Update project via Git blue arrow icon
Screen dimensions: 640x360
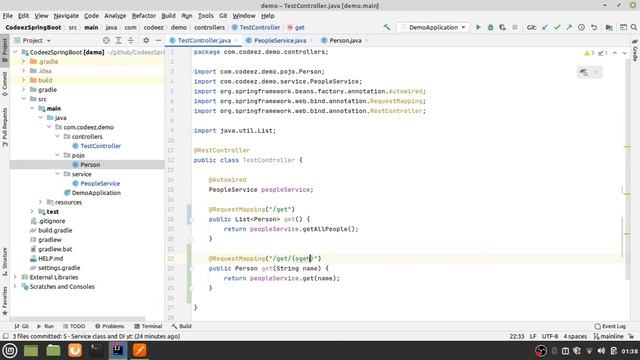pos(545,27)
